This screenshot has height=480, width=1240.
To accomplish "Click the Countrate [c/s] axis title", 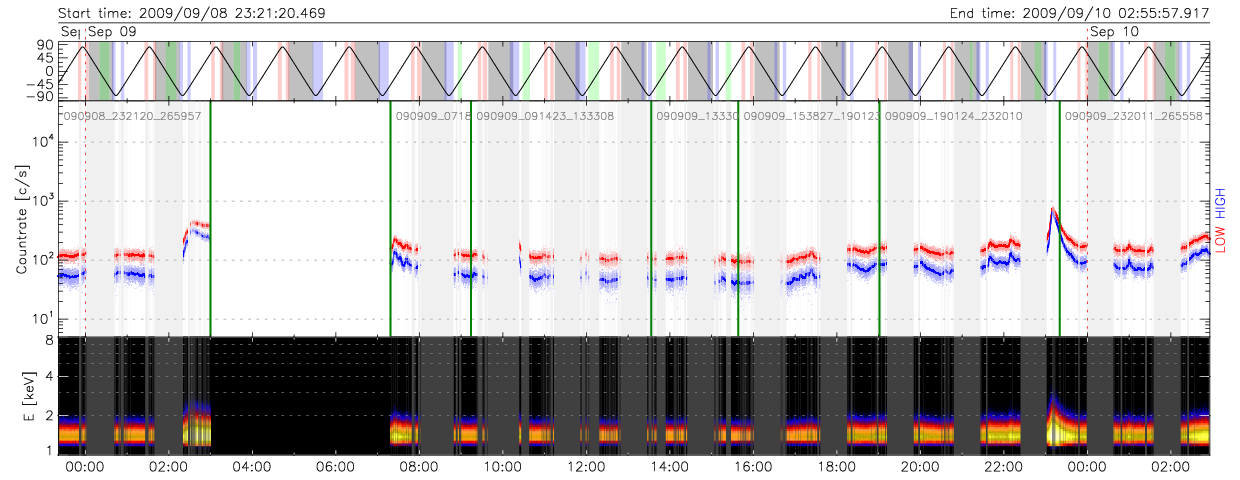I will 22,220.
